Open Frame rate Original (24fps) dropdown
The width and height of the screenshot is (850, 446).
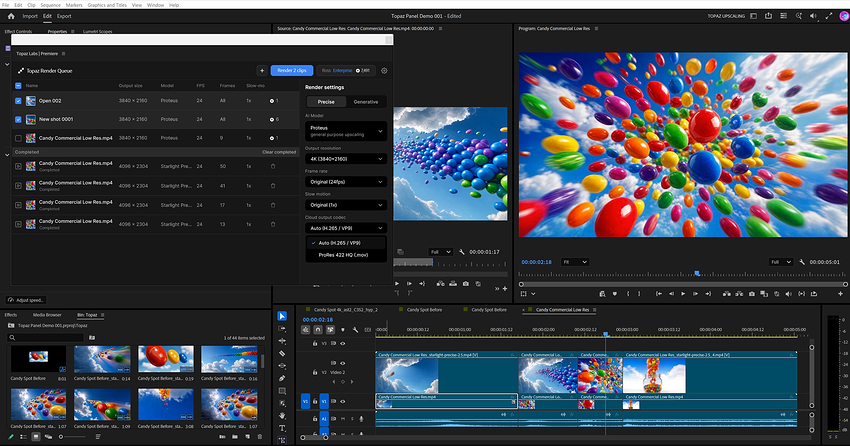point(346,182)
